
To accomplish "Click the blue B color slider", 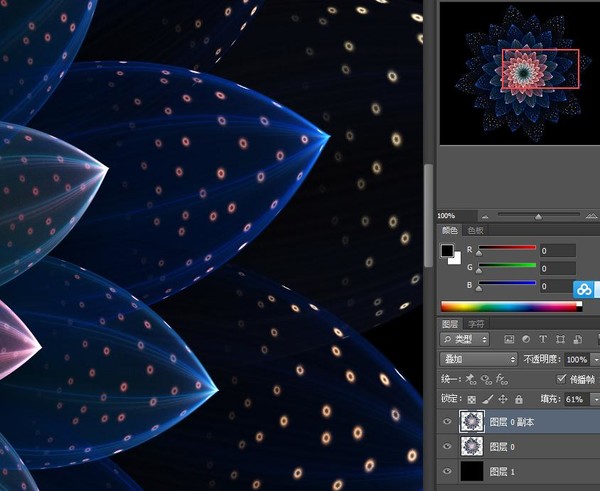I will (507, 283).
